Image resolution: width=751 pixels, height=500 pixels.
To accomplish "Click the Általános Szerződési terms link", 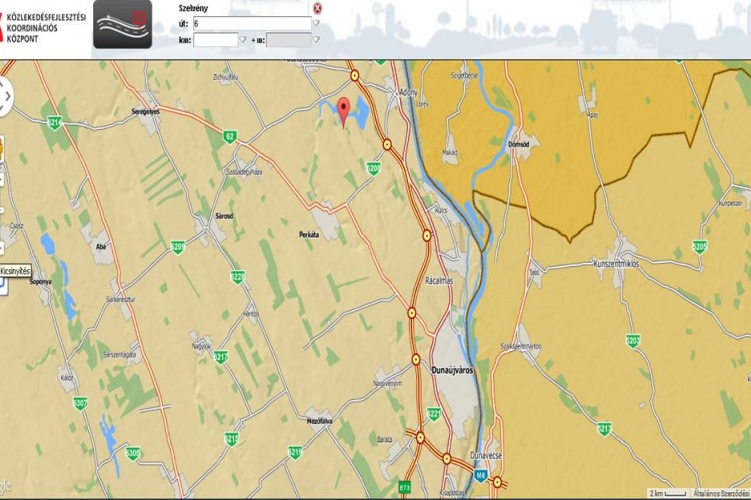I will (x=722, y=494).
